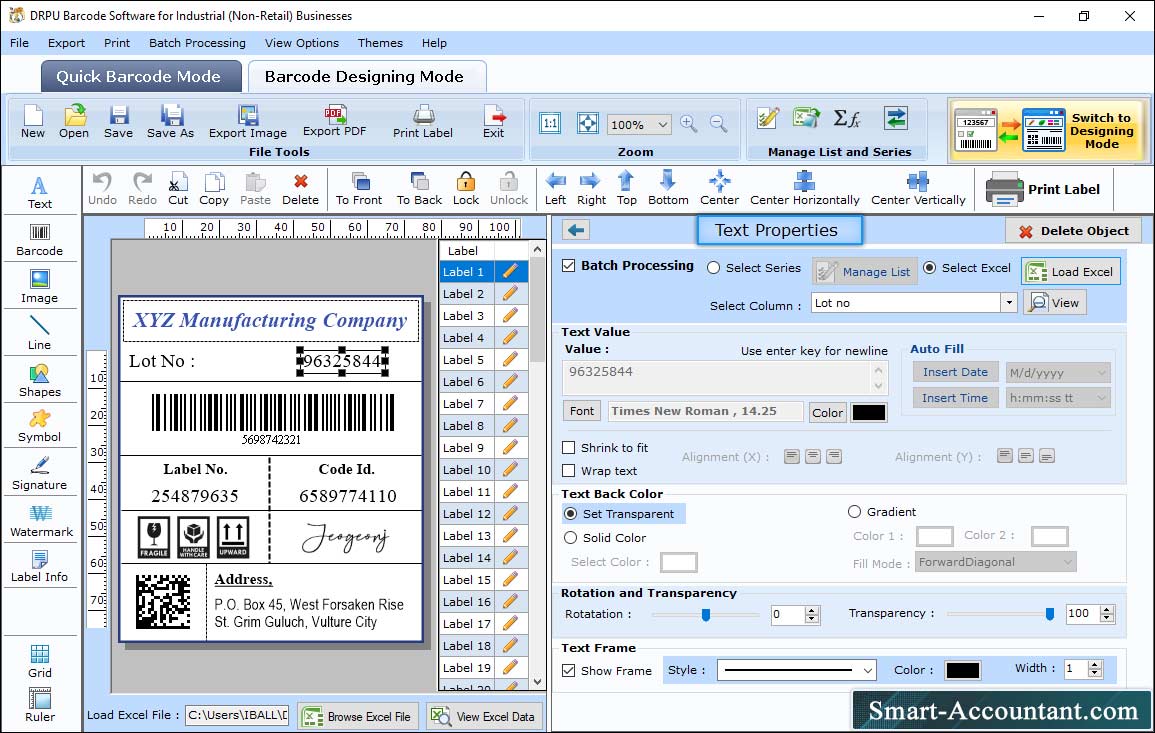1155x733 pixels.
Task: Align object Left
Action: (x=555, y=189)
